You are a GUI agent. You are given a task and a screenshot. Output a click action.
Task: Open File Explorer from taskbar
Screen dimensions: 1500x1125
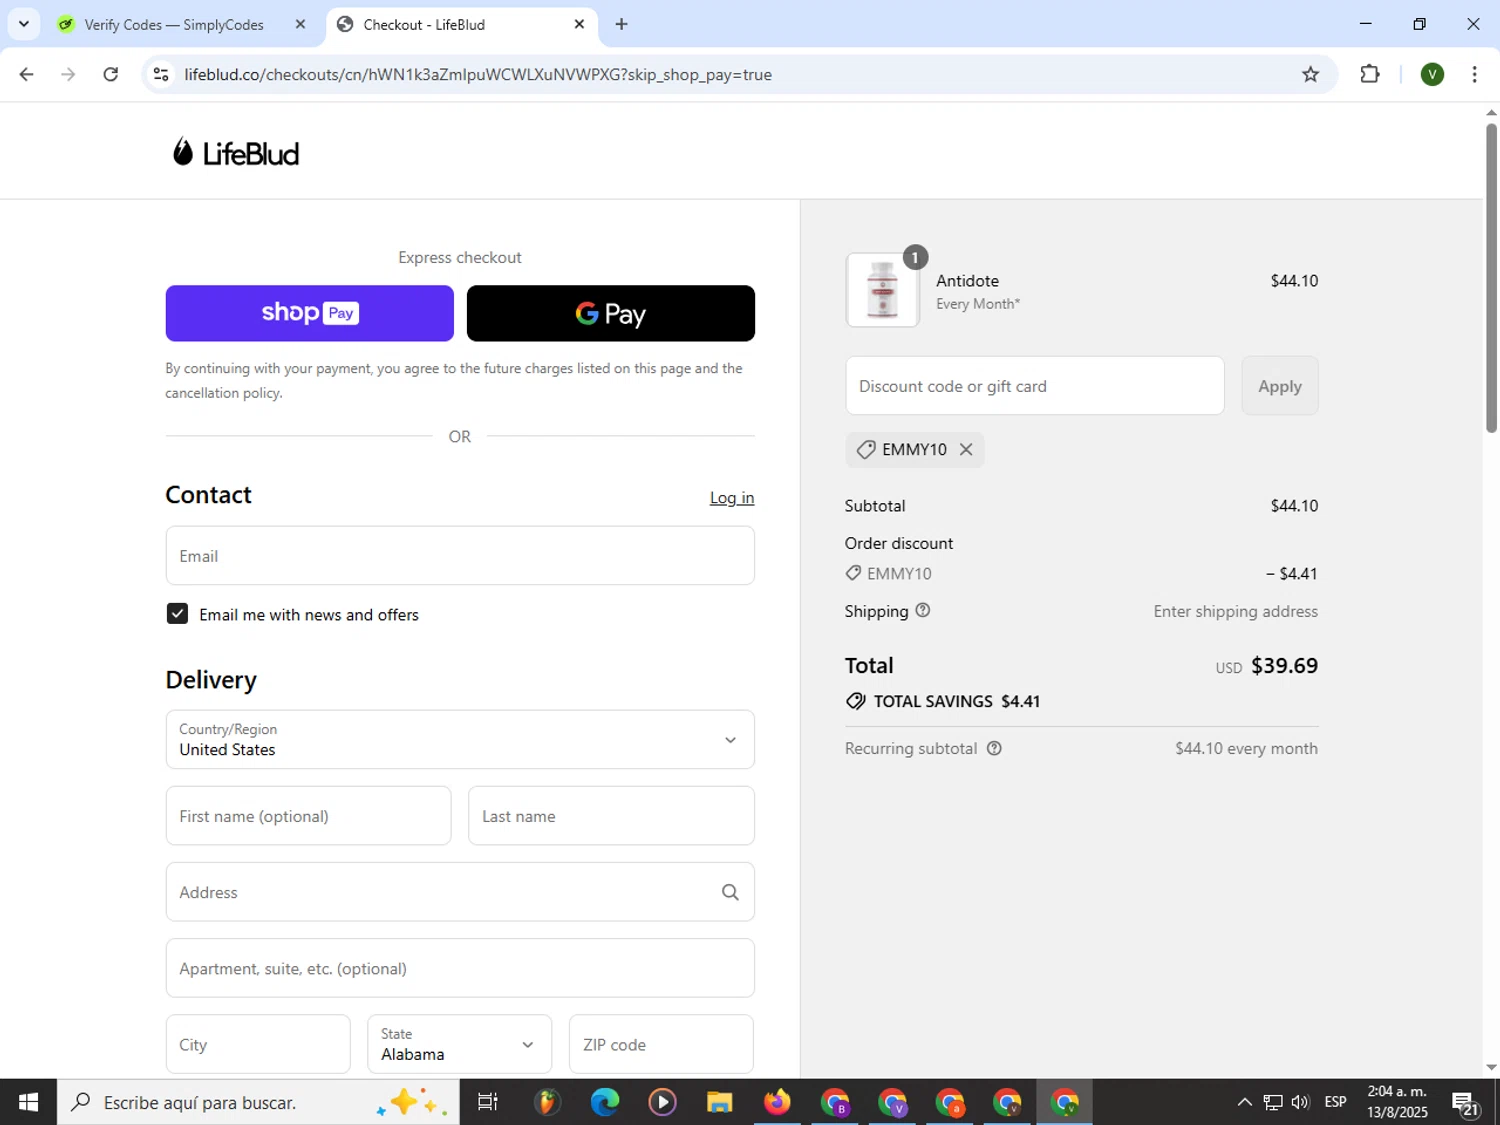[x=719, y=1102]
